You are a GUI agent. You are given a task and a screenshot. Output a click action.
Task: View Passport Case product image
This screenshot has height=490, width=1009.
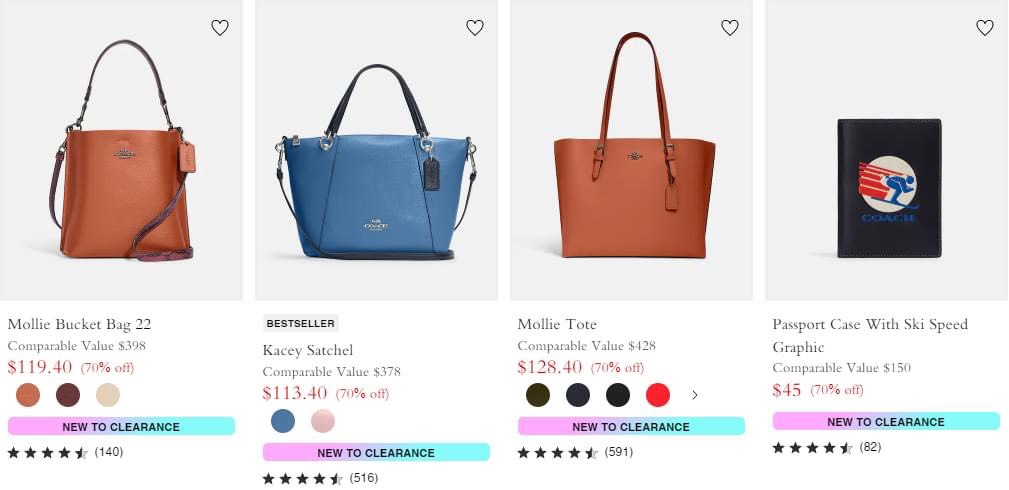tap(887, 150)
